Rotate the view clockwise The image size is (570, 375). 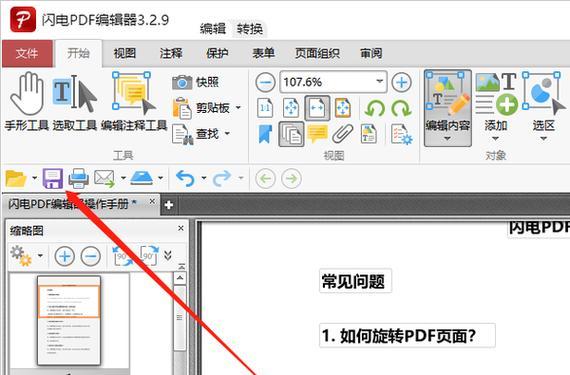(x=401, y=108)
